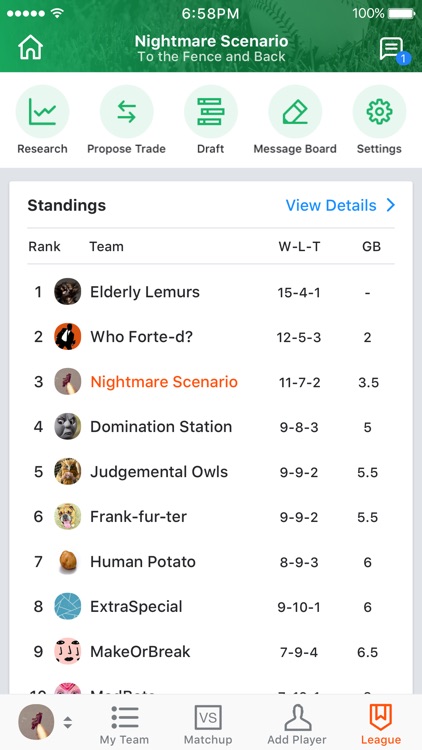
Task: Open the Draft icon
Action: (211, 111)
